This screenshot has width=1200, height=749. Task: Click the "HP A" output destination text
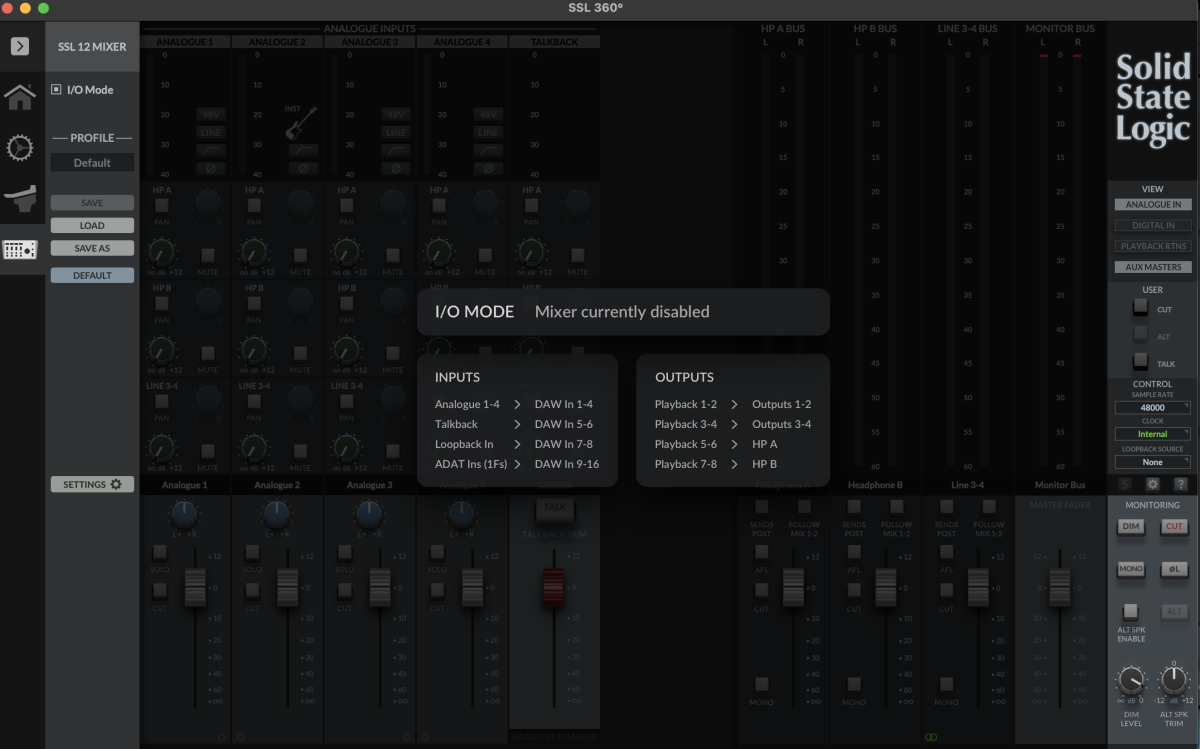(x=765, y=444)
